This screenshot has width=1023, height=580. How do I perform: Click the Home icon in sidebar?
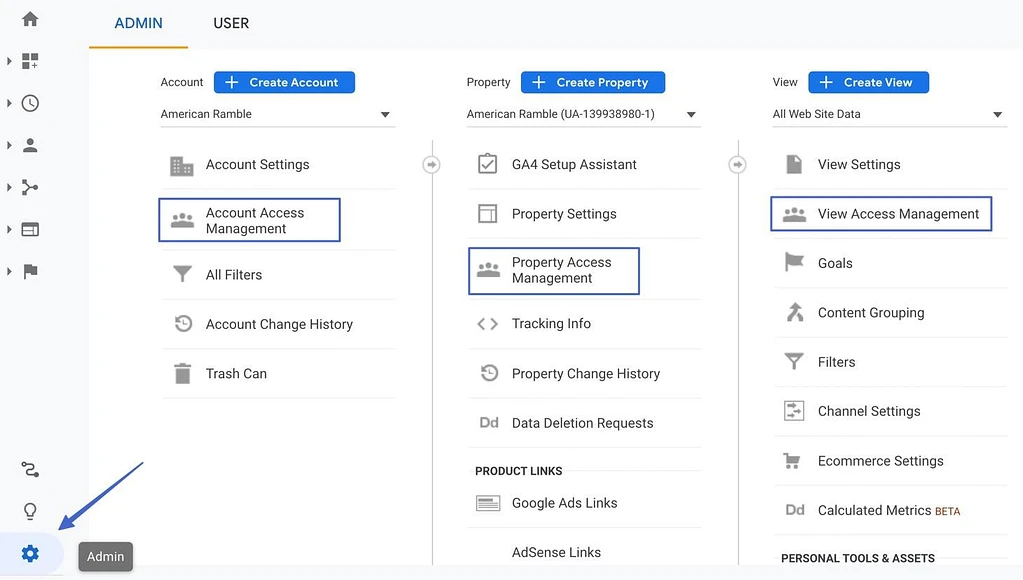[30, 19]
